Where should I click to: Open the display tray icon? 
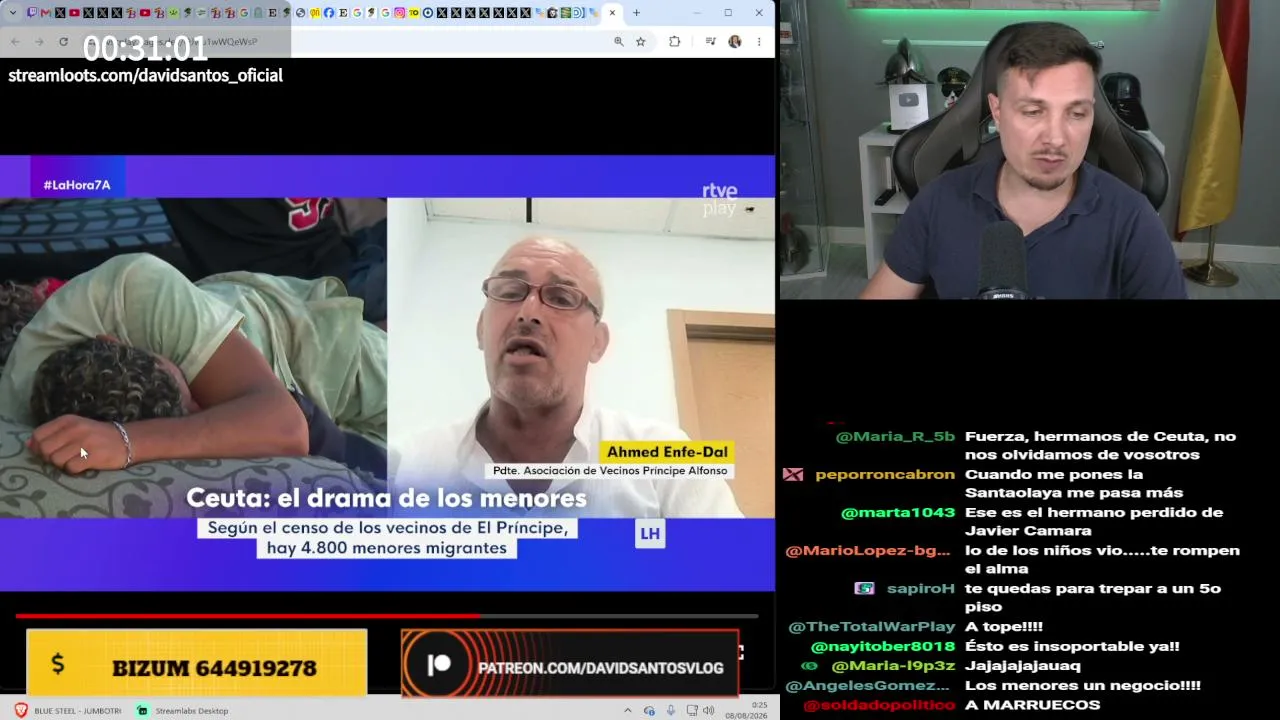[x=692, y=711]
